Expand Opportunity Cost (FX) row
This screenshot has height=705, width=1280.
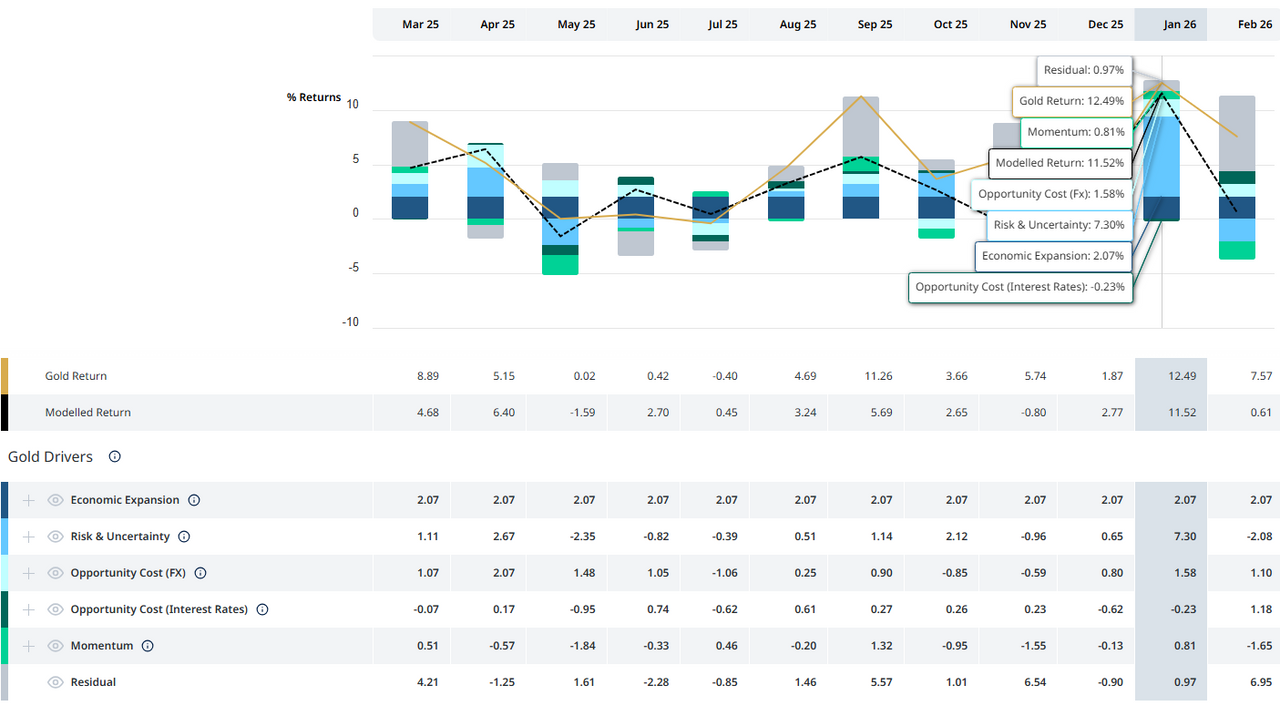pyautogui.click(x=29, y=573)
